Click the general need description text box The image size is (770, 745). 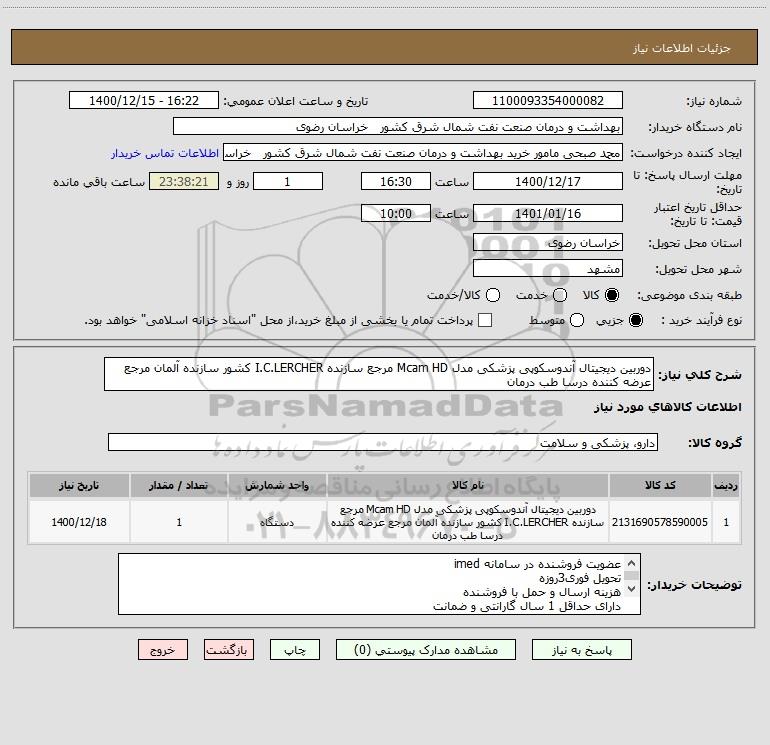379,374
